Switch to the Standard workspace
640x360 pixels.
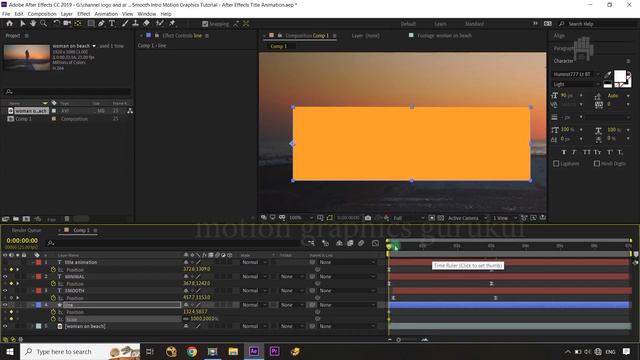point(474,24)
